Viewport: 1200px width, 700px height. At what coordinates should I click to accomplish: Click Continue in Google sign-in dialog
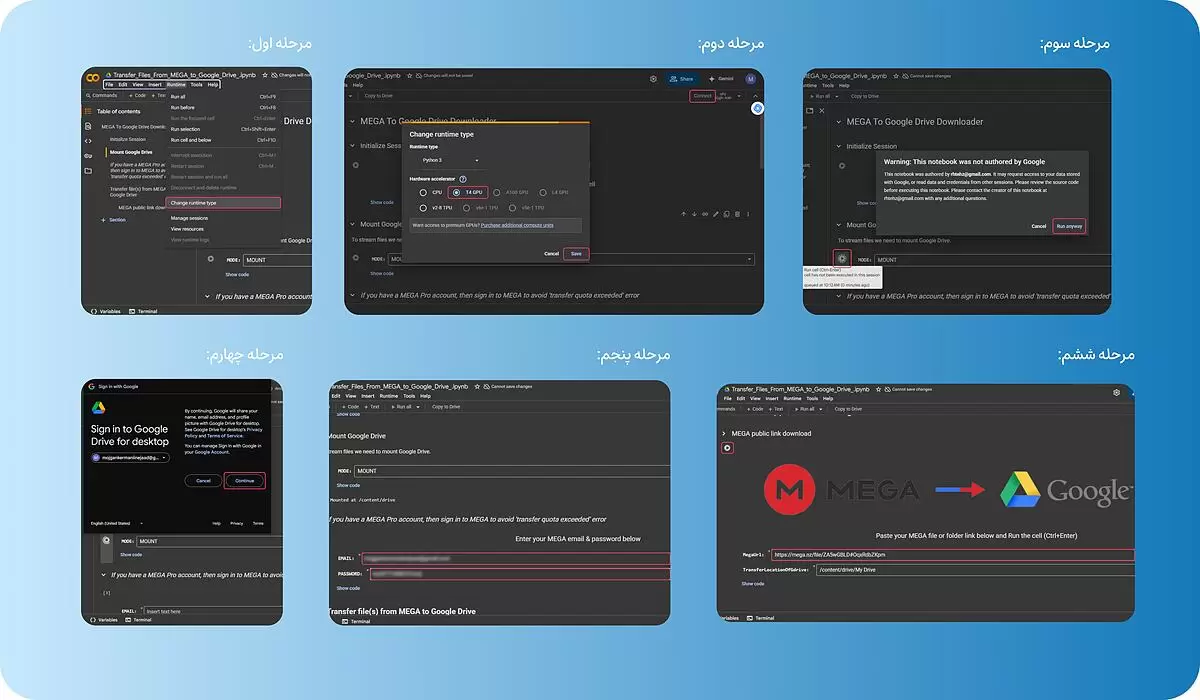coord(245,481)
